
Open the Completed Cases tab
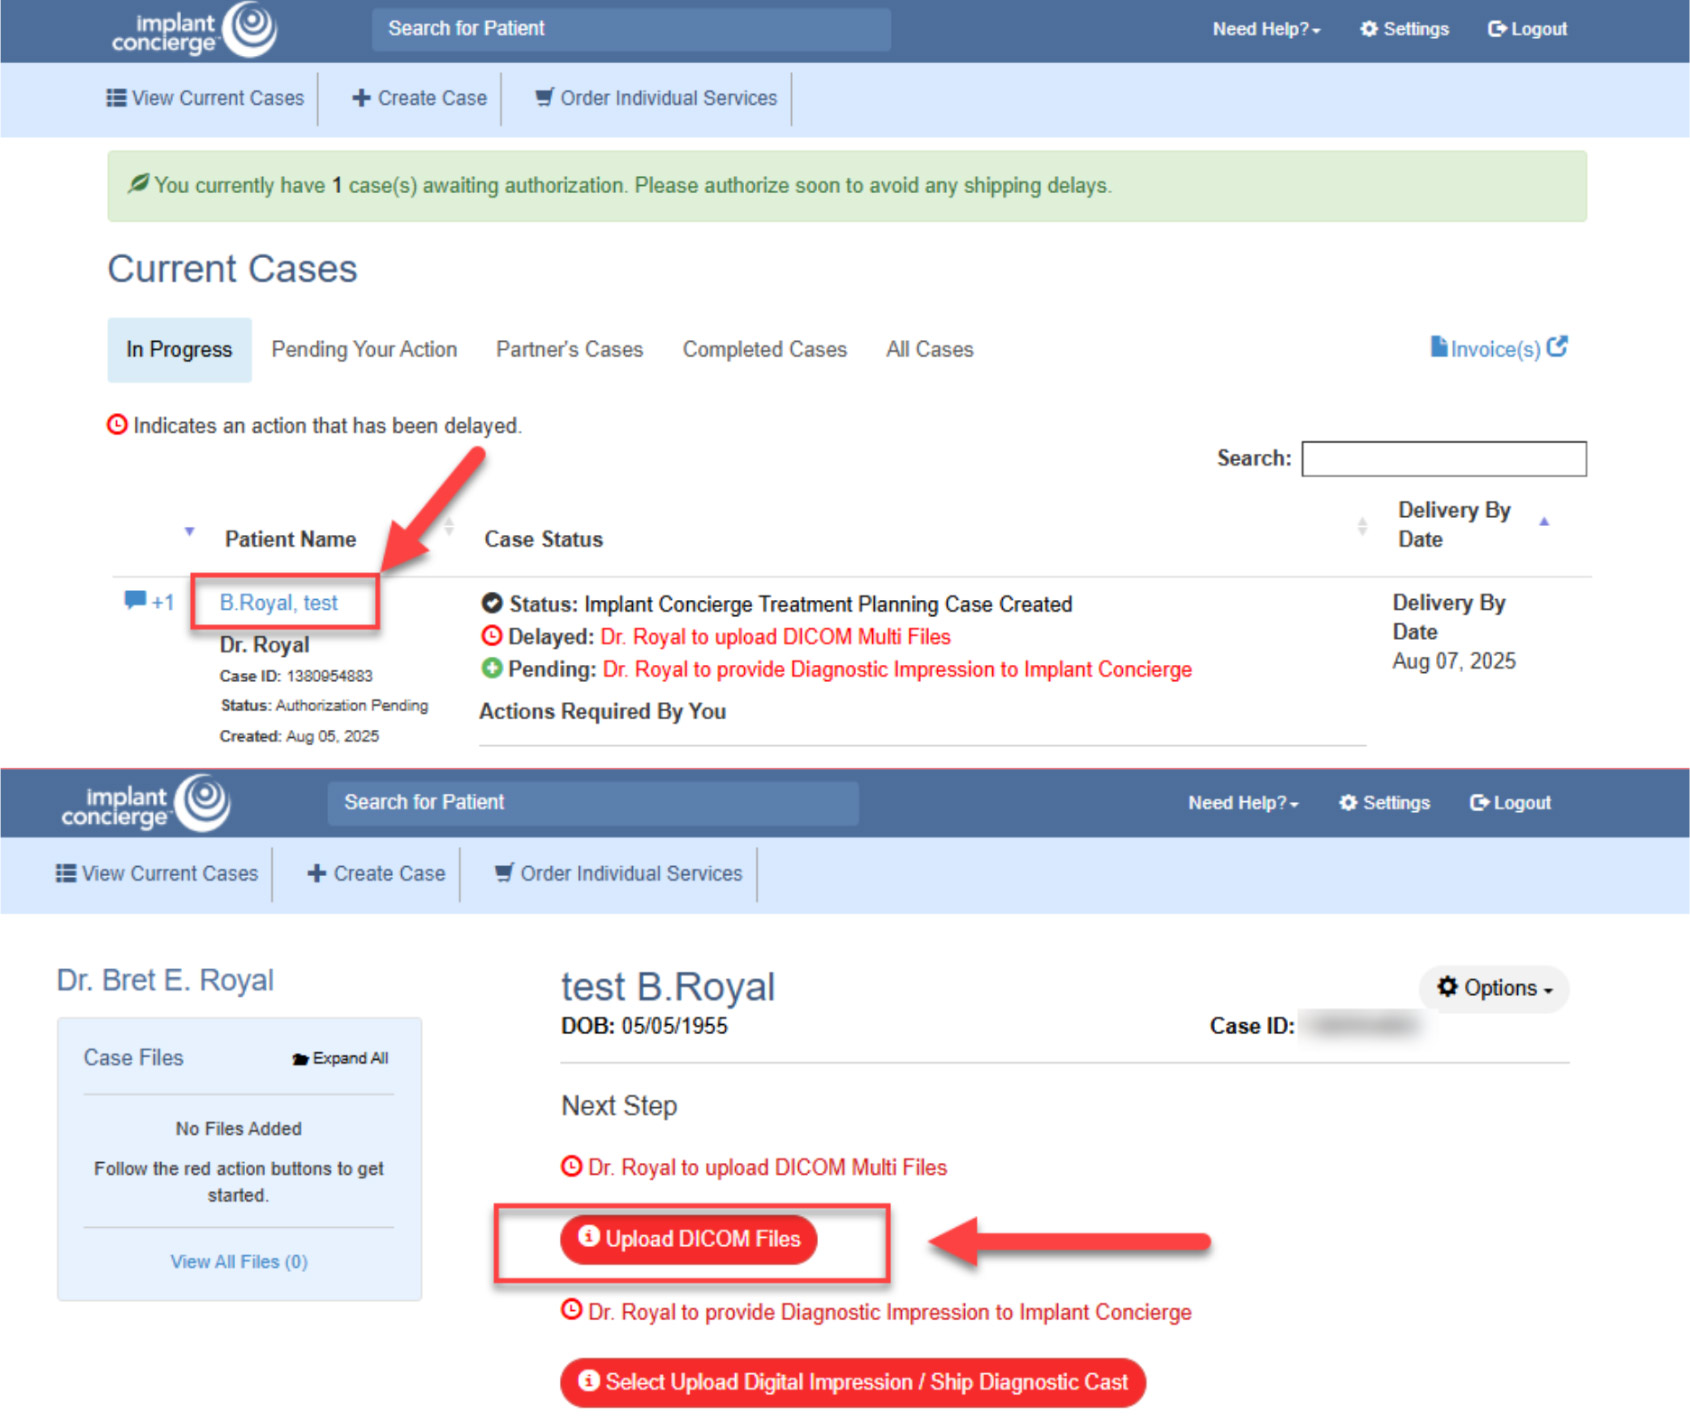pos(764,350)
